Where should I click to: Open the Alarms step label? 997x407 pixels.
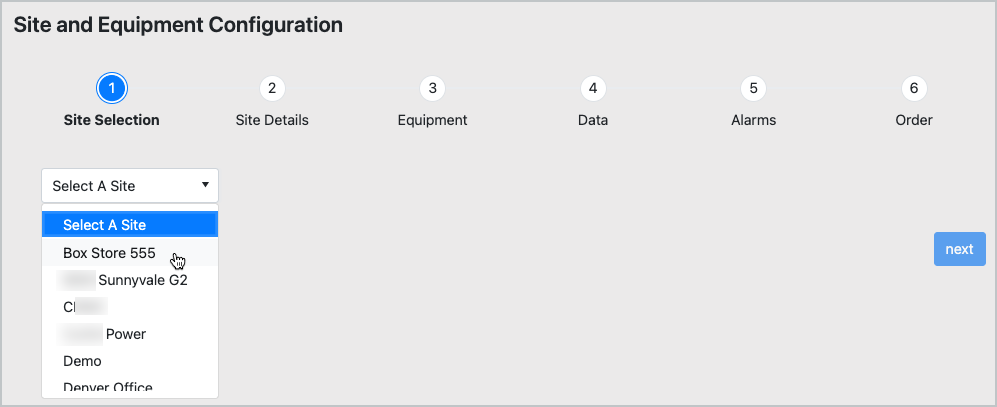pyautogui.click(x=753, y=120)
